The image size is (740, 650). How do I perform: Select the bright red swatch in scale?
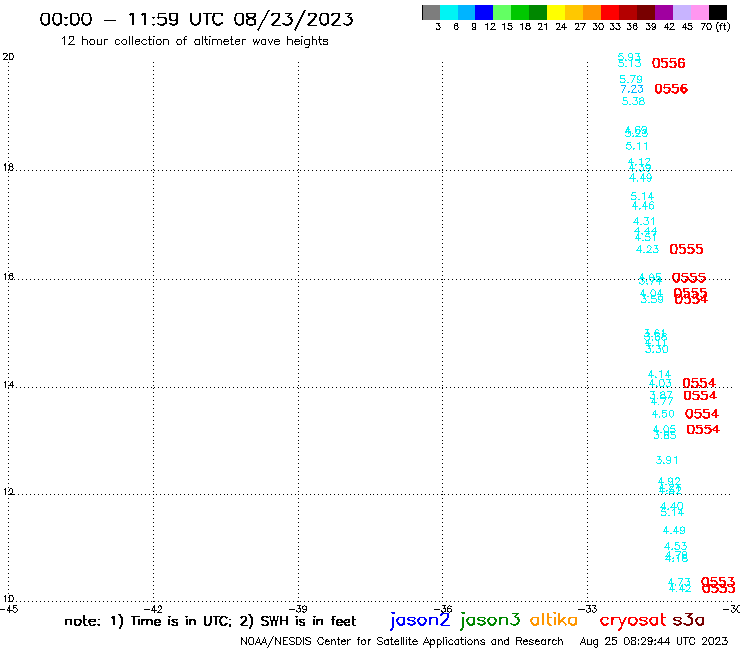(x=610, y=12)
